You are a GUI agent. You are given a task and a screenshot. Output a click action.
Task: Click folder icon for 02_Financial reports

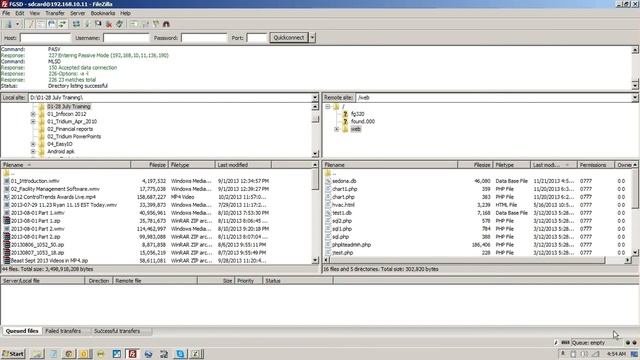pos(42,129)
